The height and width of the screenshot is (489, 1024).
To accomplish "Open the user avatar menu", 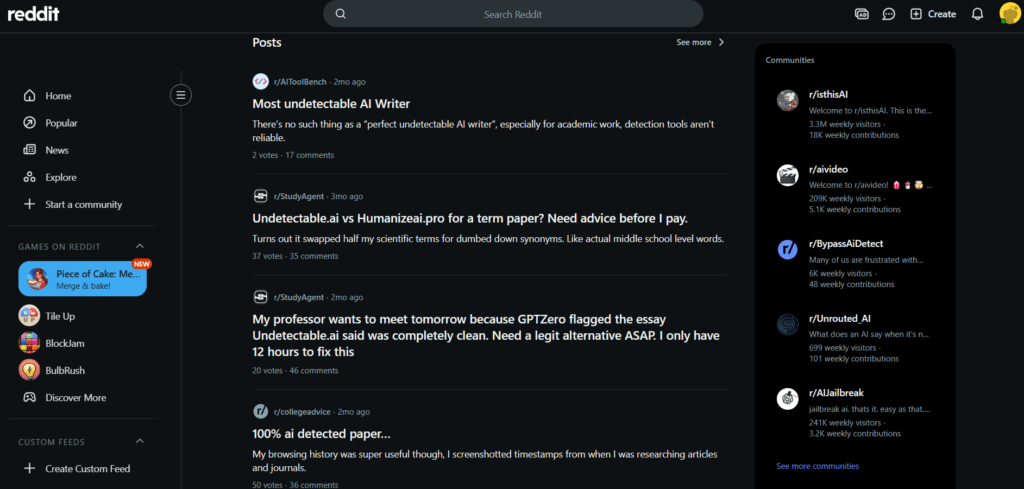I will 1010,14.
